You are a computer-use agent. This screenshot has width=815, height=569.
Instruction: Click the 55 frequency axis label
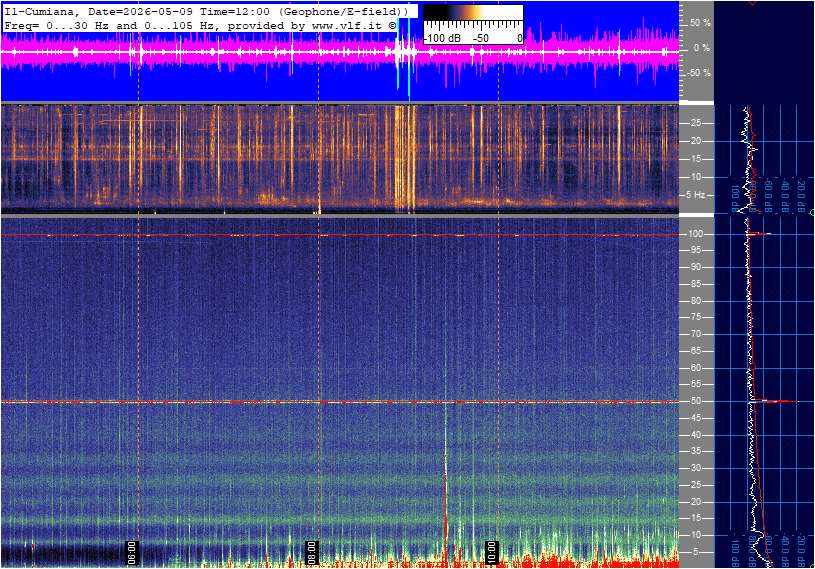695,385
